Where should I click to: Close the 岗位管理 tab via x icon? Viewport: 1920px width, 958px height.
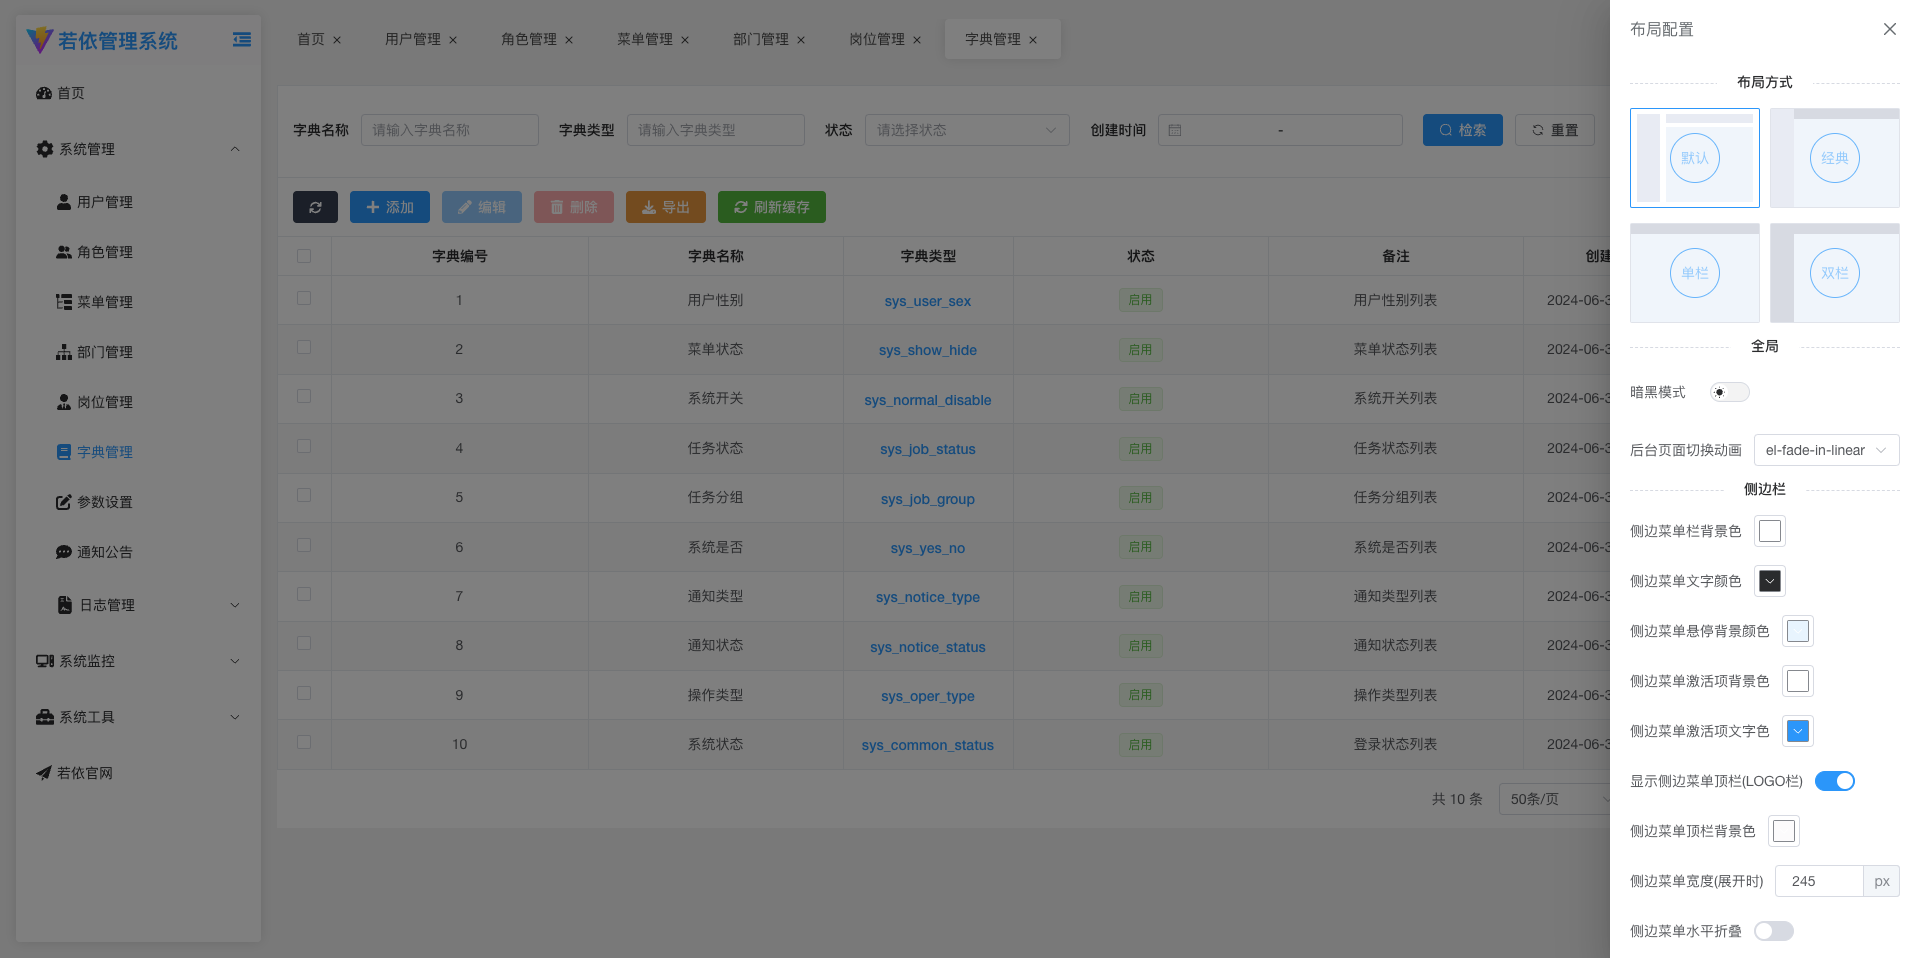tap(917, 40)
